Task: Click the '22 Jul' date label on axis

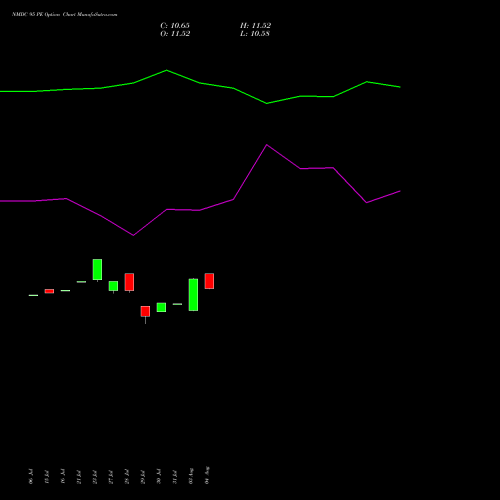Action: (95, 477)
